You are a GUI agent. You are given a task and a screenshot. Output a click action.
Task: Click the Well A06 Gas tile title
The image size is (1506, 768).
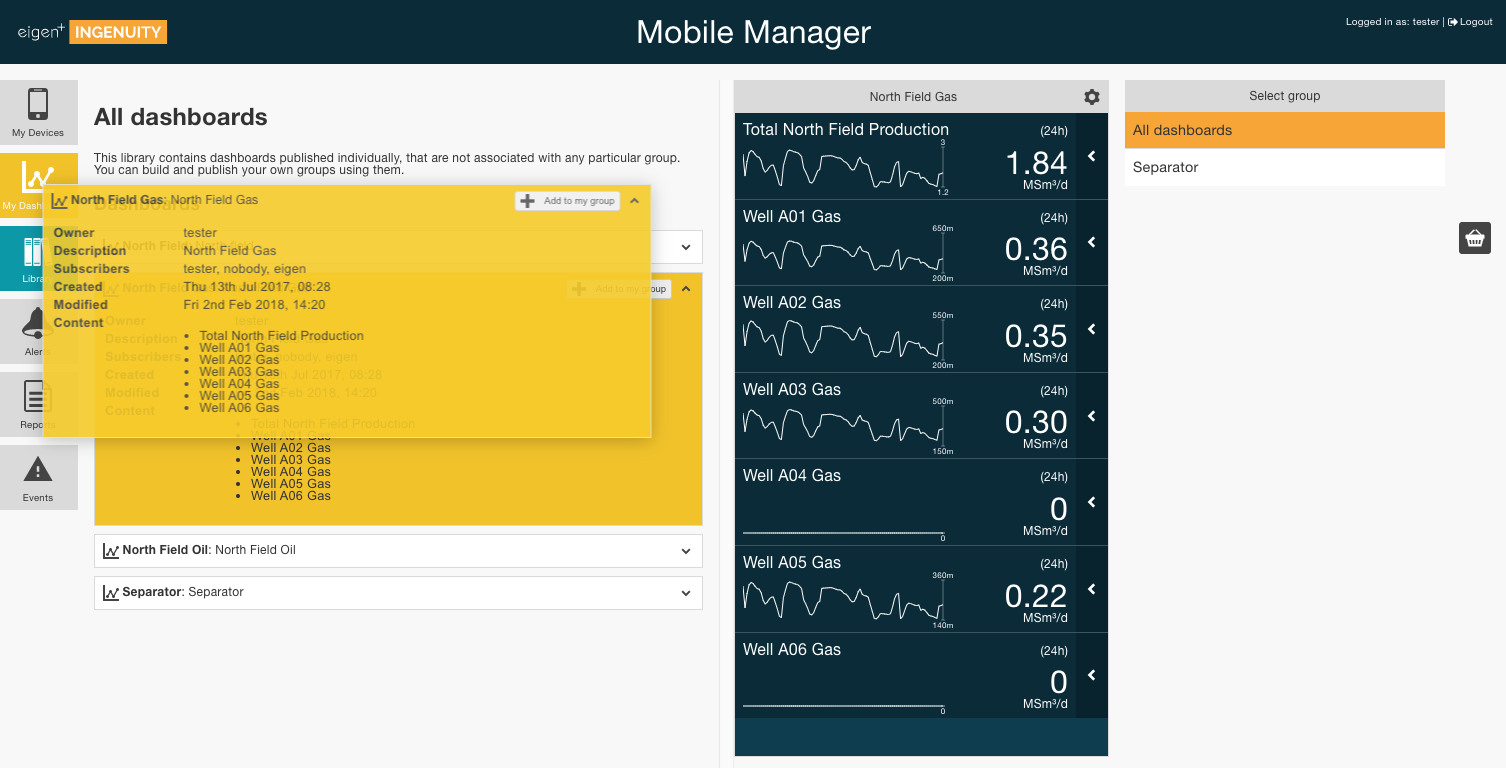[792, 650]
